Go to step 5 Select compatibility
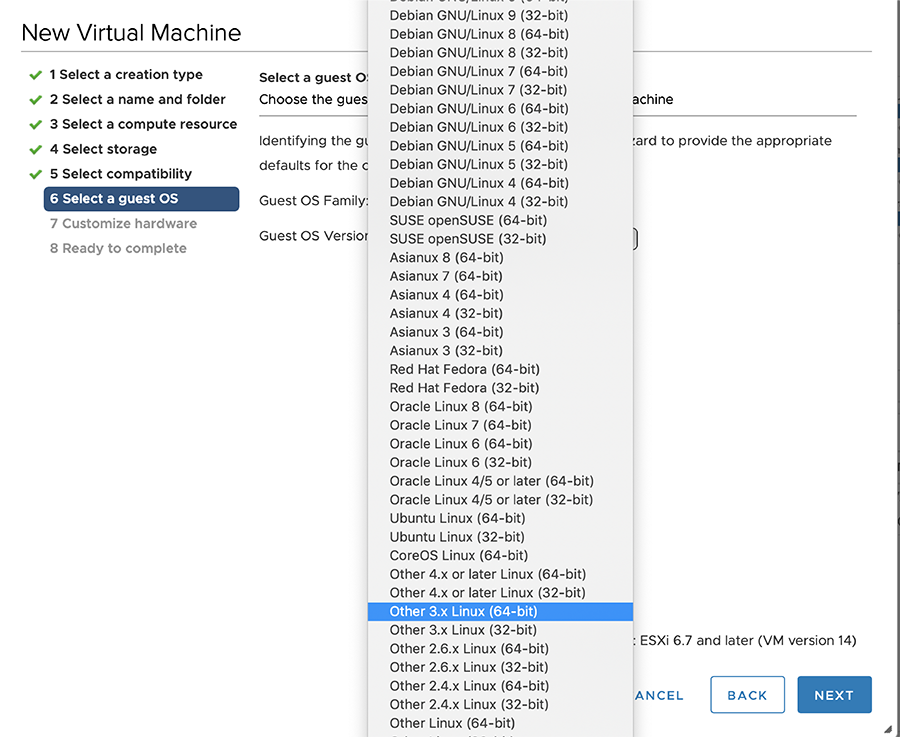 (121, 174)
